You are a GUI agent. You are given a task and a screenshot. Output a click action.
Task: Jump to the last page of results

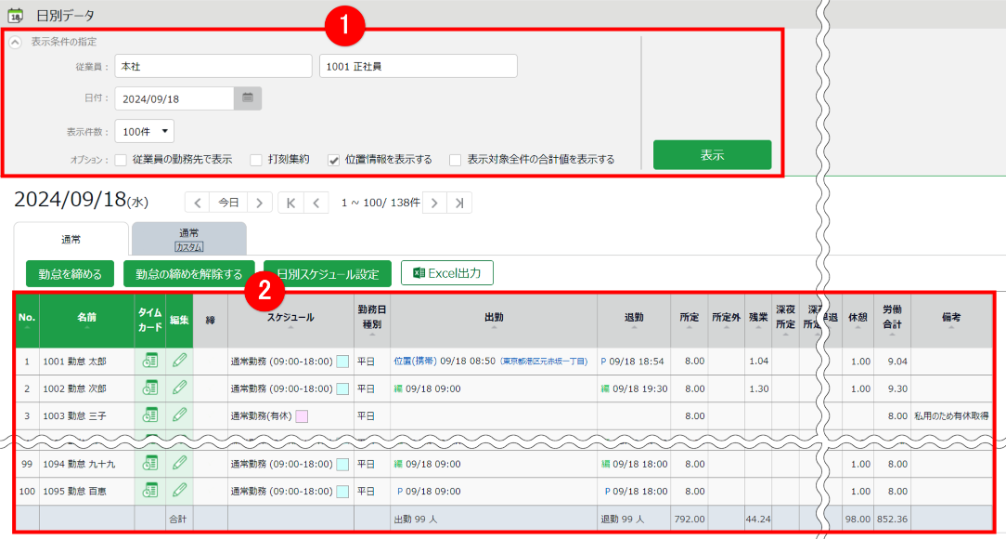click(x=459, y=203)
